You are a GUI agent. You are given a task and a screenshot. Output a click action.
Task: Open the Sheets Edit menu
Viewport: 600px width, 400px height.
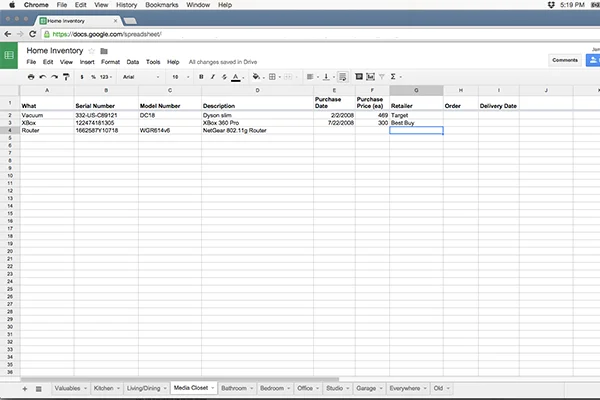tap(48, 62)
